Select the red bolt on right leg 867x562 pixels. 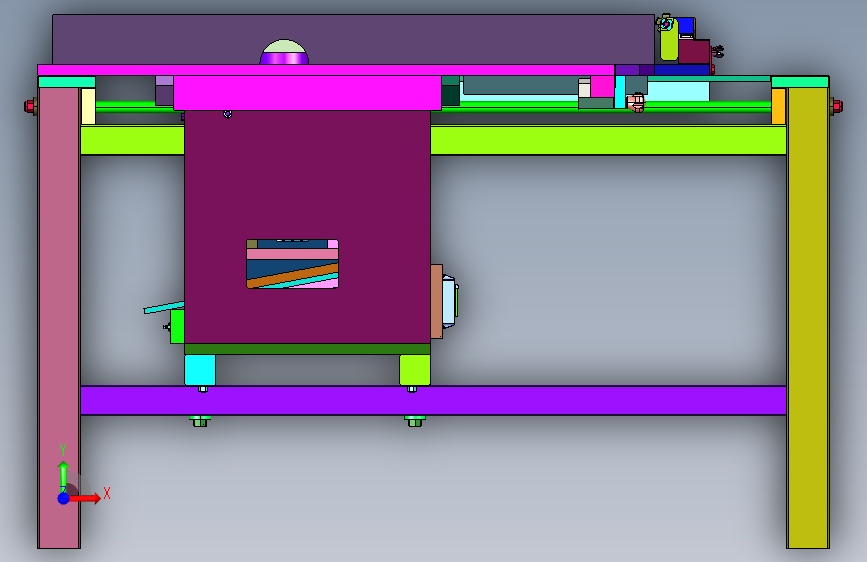pyautogui.click(x=836, y=106)
